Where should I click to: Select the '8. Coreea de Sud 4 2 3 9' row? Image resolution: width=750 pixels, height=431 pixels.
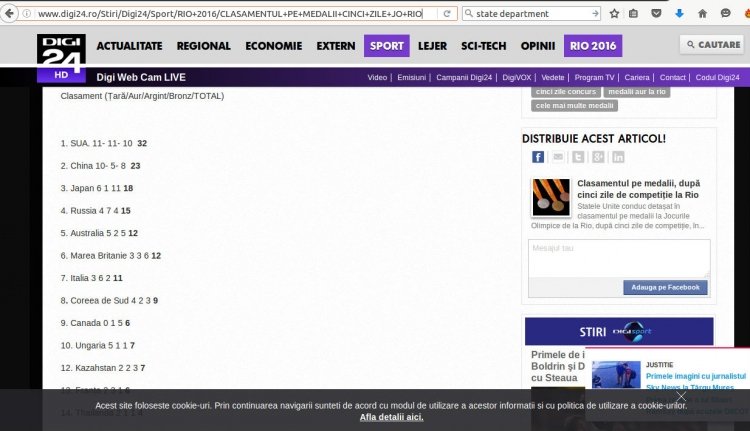(110, 301)
